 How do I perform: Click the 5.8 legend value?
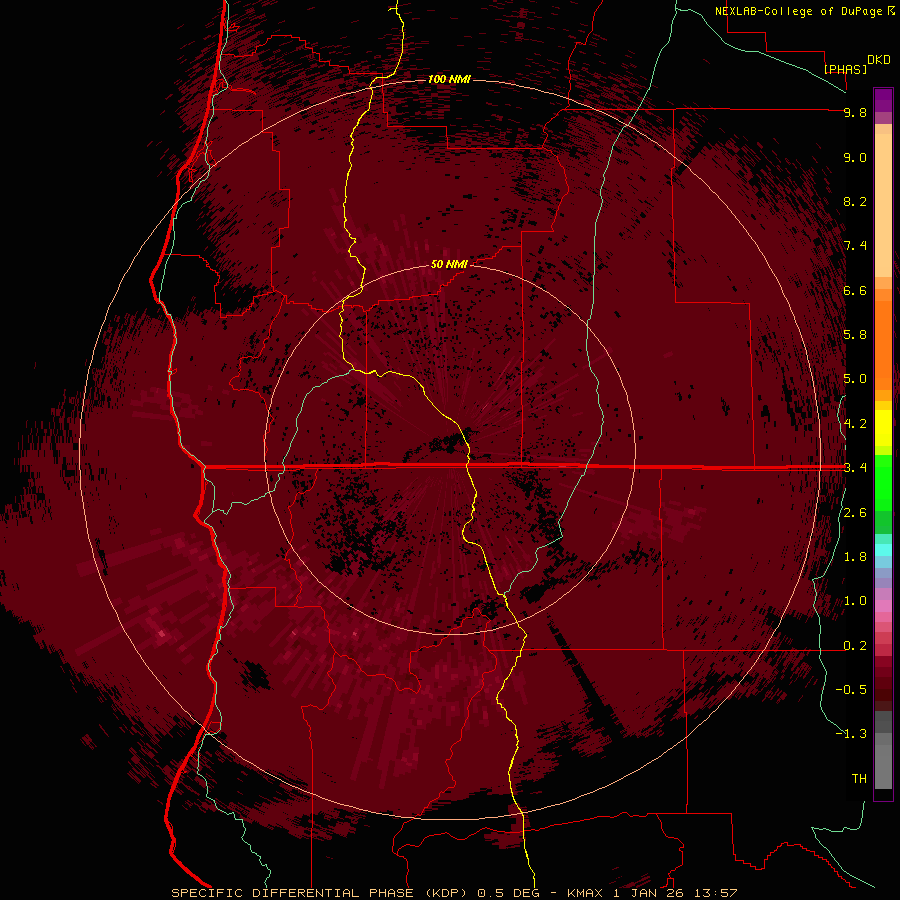point(855,335)
